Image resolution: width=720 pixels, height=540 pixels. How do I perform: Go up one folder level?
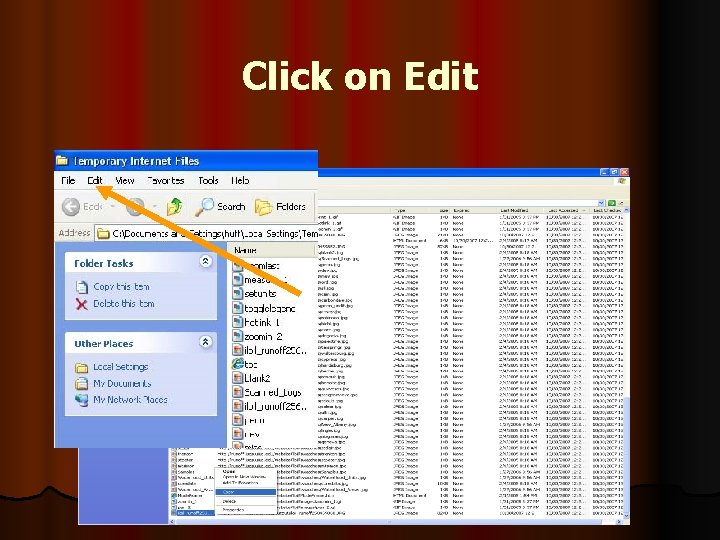point(174,207)
